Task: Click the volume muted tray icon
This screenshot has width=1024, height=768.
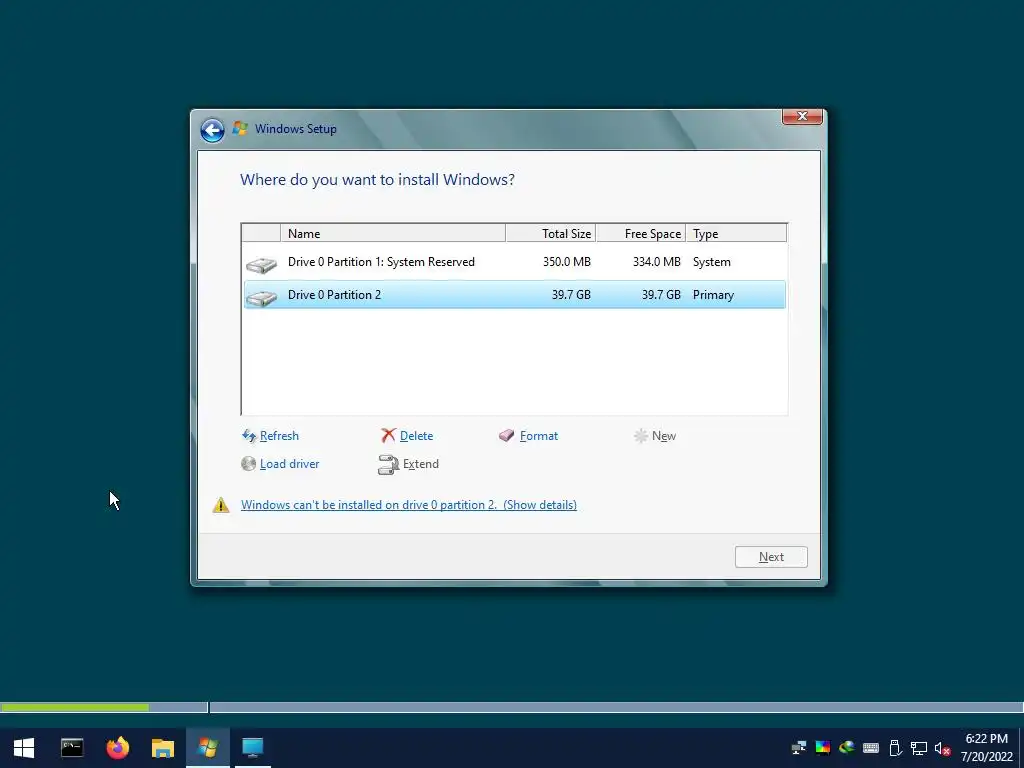Action: click(942, 748)
